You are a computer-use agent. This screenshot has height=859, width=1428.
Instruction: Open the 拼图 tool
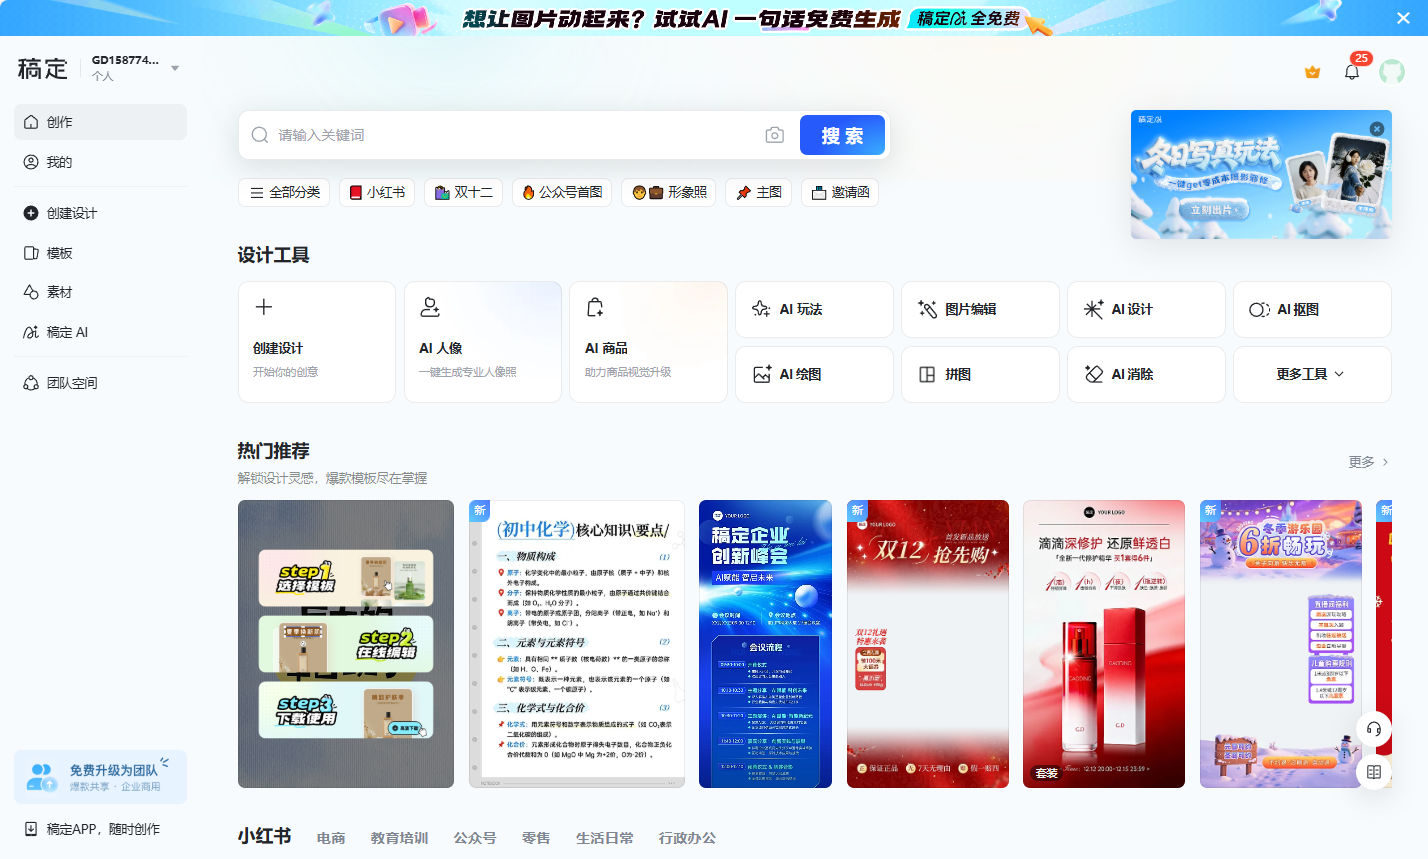pos(980,374)
